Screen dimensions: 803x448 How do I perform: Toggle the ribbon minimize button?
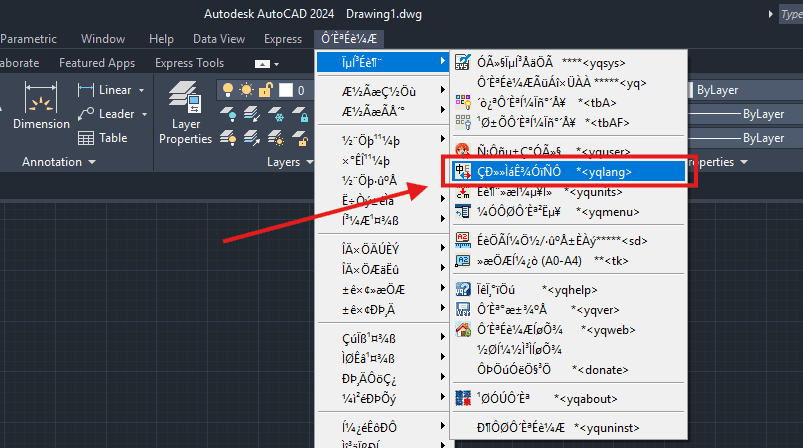262,64
